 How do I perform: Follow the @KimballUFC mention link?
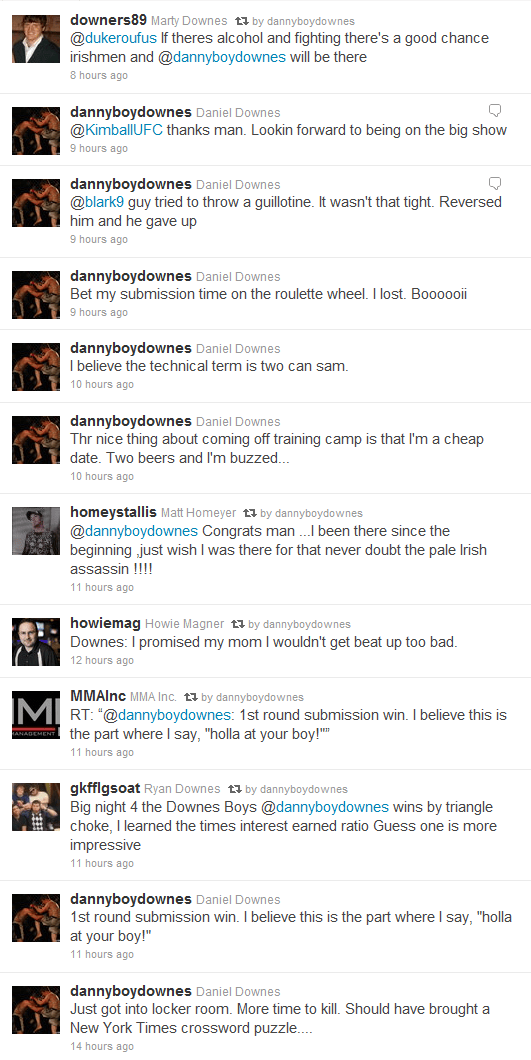[x=116, y=130]
